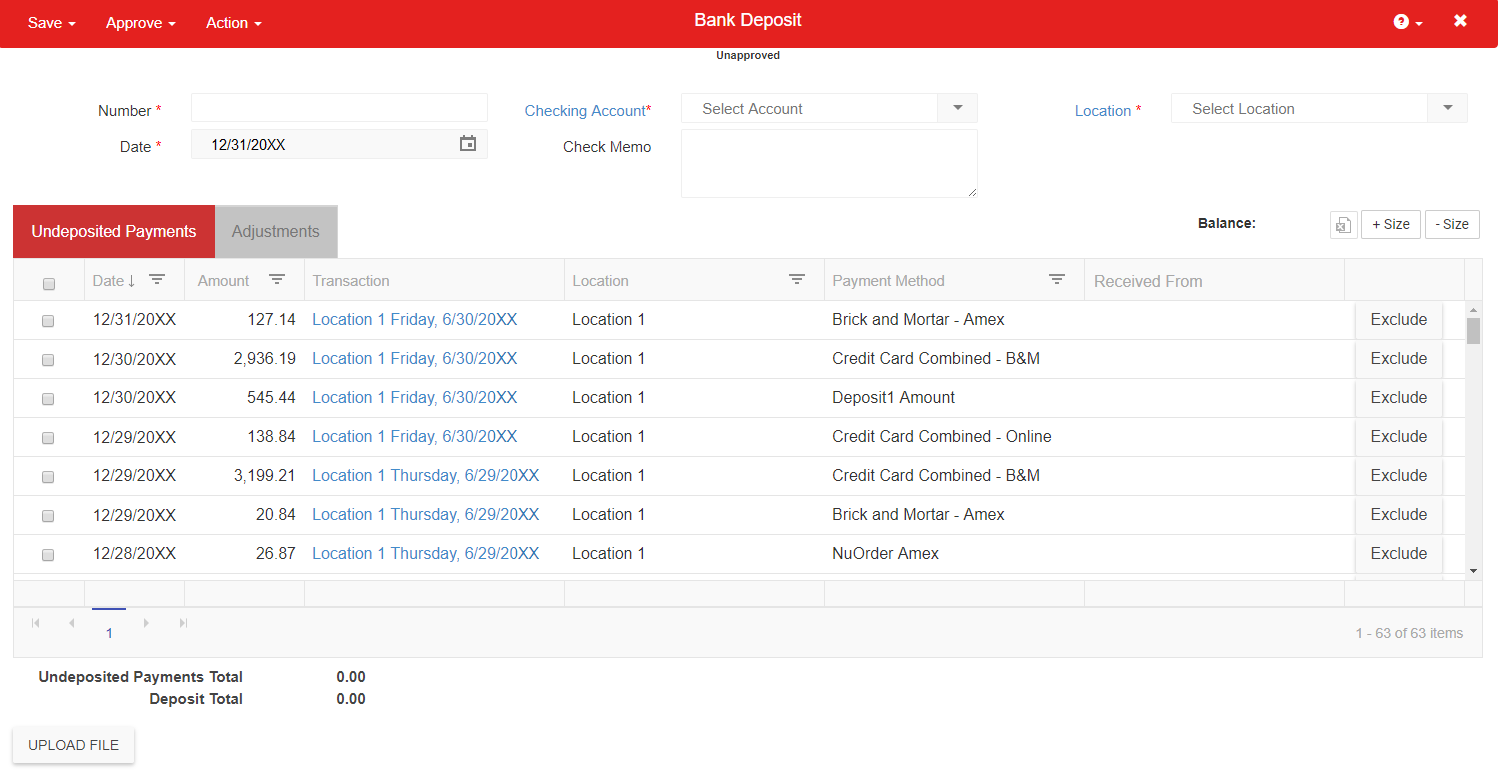Go to the last page of results
Screen dimensions: 1498x775
pos(183,623)
